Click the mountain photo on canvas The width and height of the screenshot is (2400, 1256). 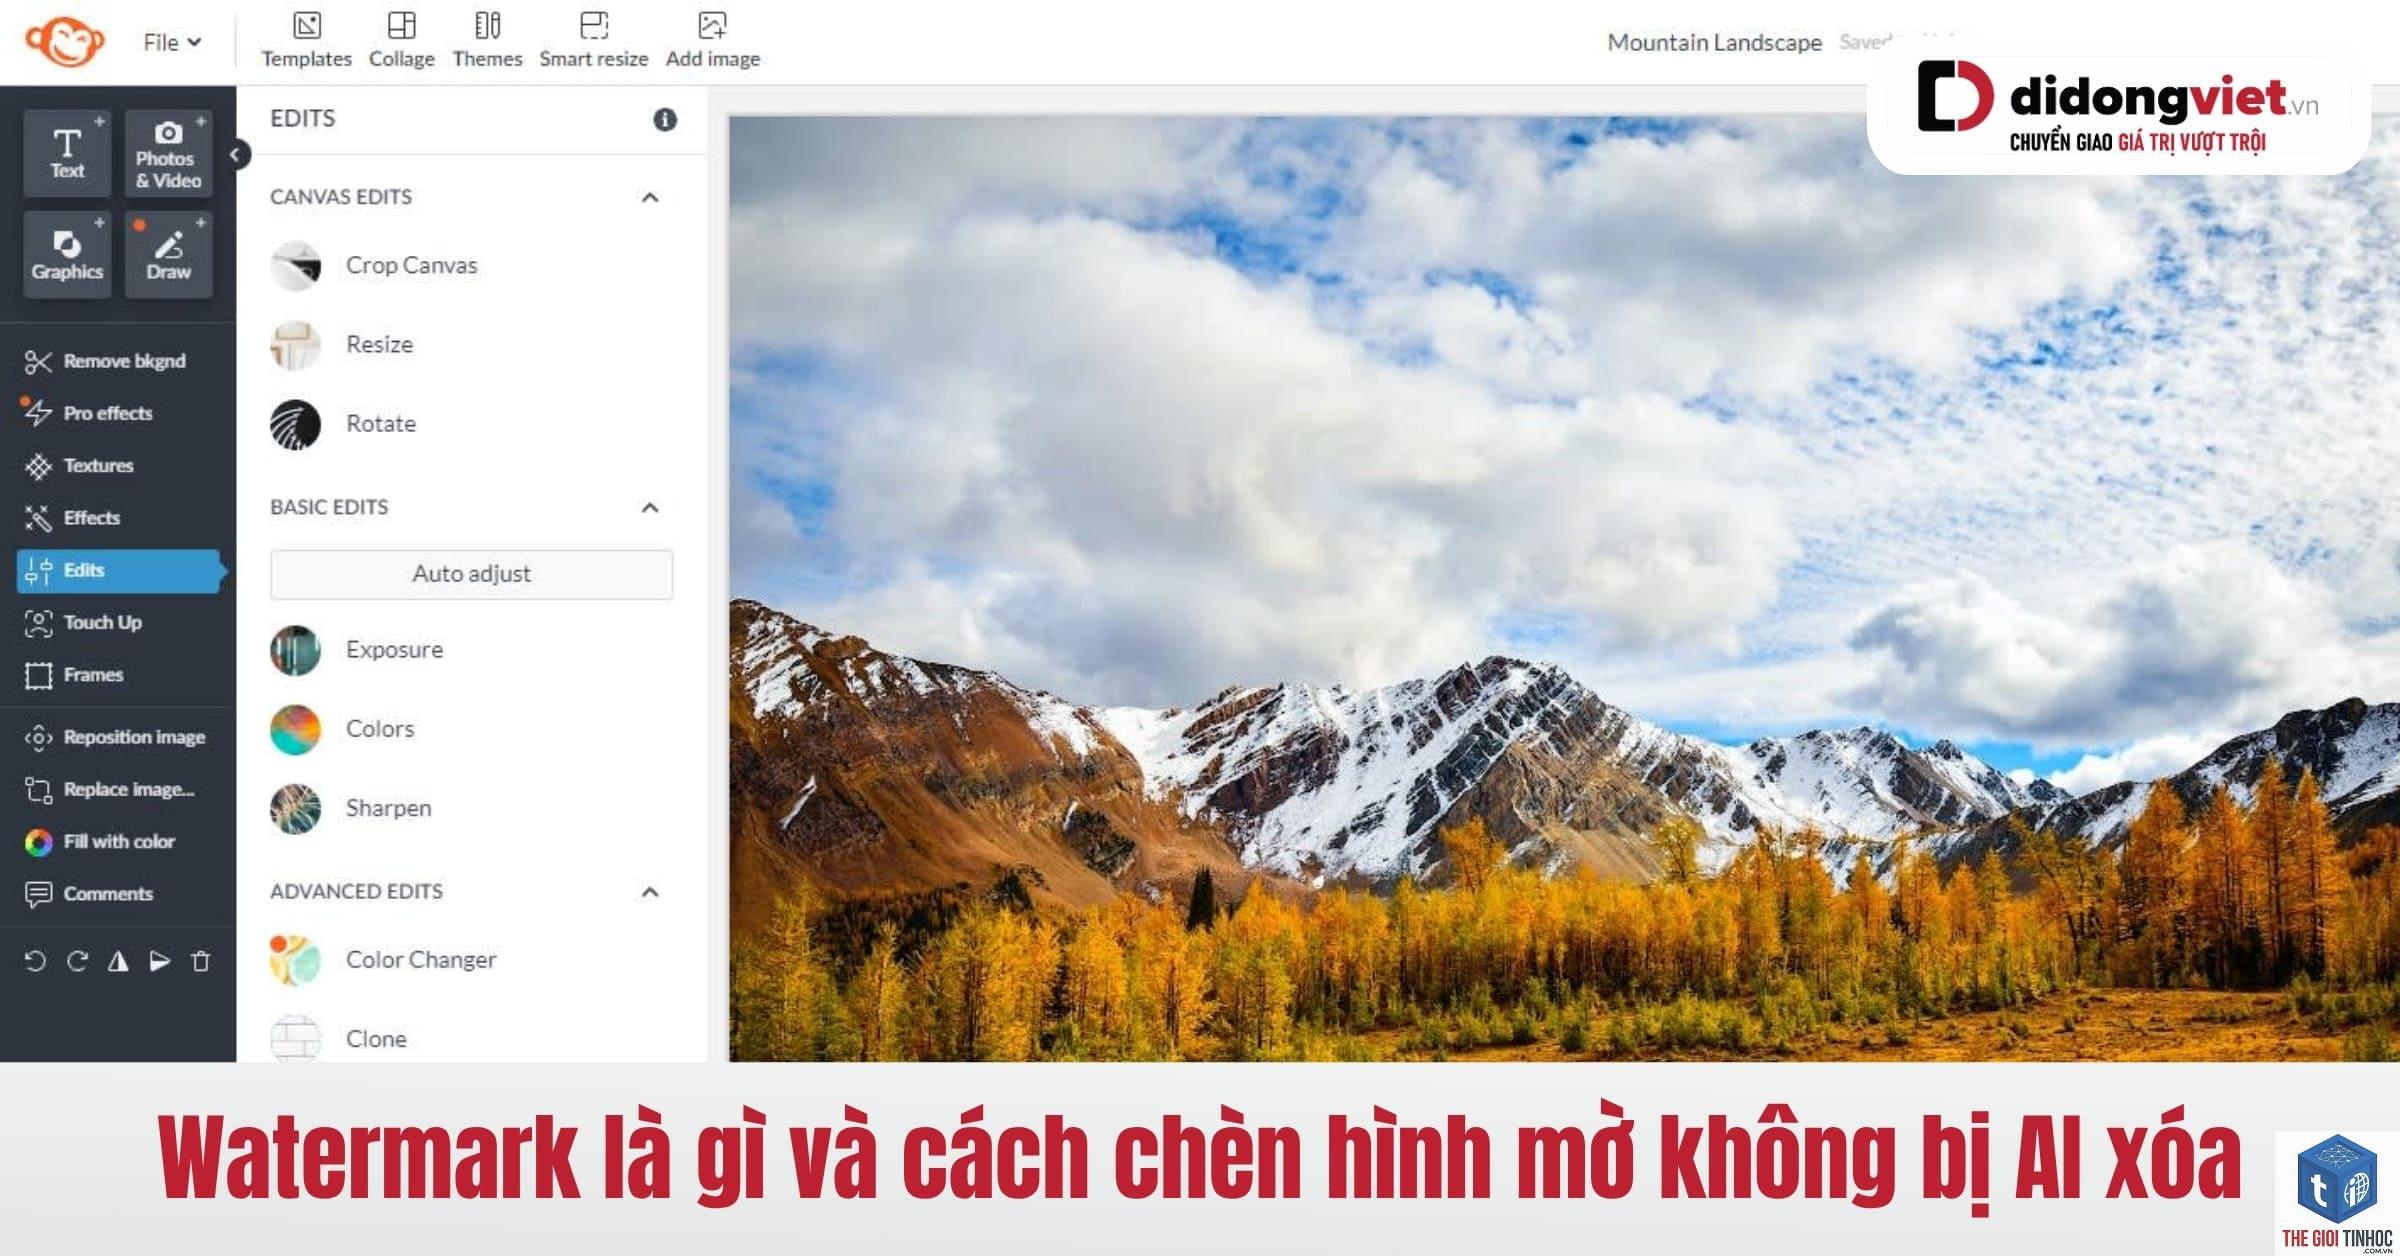1563,588
